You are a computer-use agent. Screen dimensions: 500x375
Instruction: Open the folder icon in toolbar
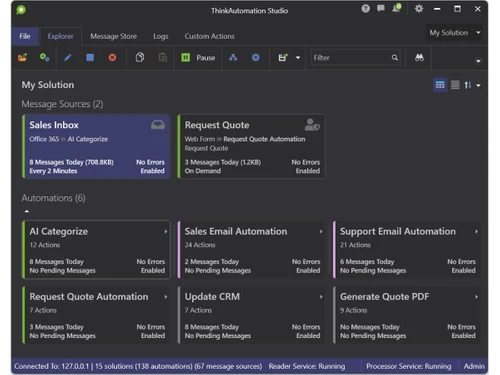point(22,58)
